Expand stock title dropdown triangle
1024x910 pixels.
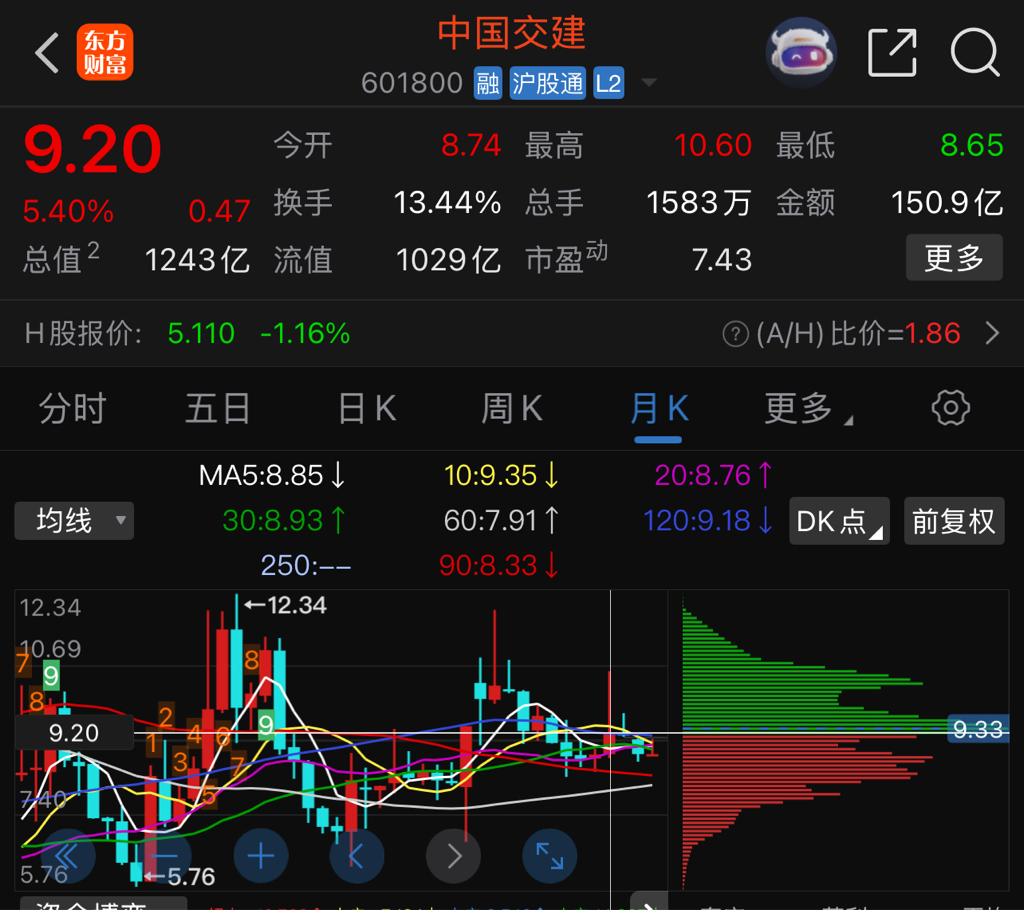[x=649, y=82]
